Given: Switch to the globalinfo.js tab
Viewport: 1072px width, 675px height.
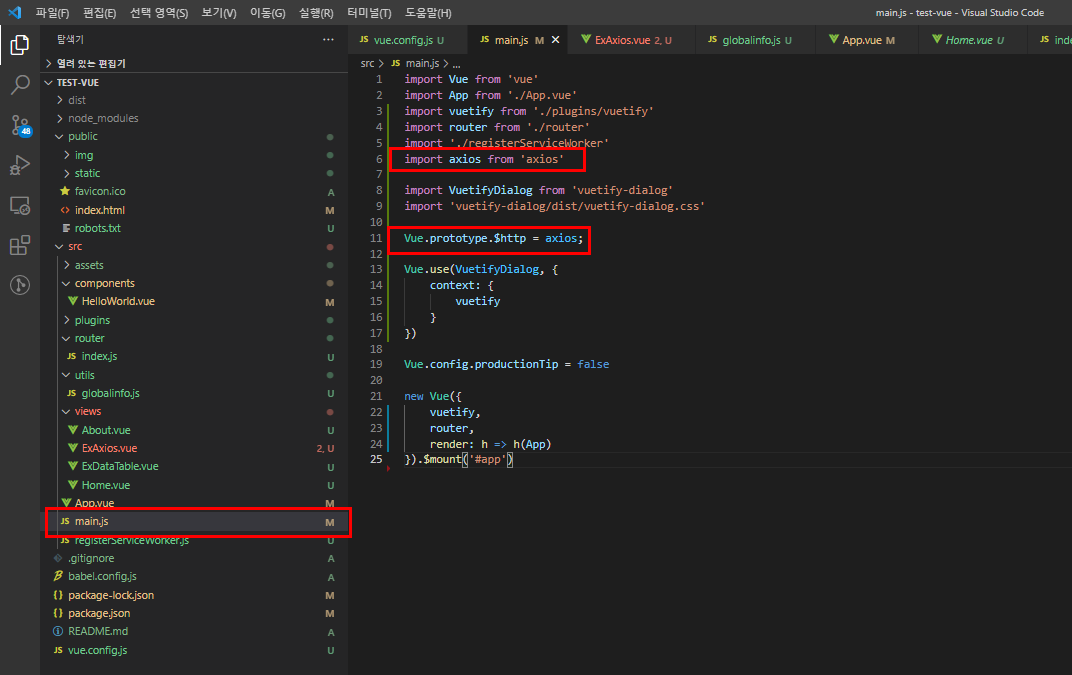Looking at the screenshot, I should tap(755, 40).
